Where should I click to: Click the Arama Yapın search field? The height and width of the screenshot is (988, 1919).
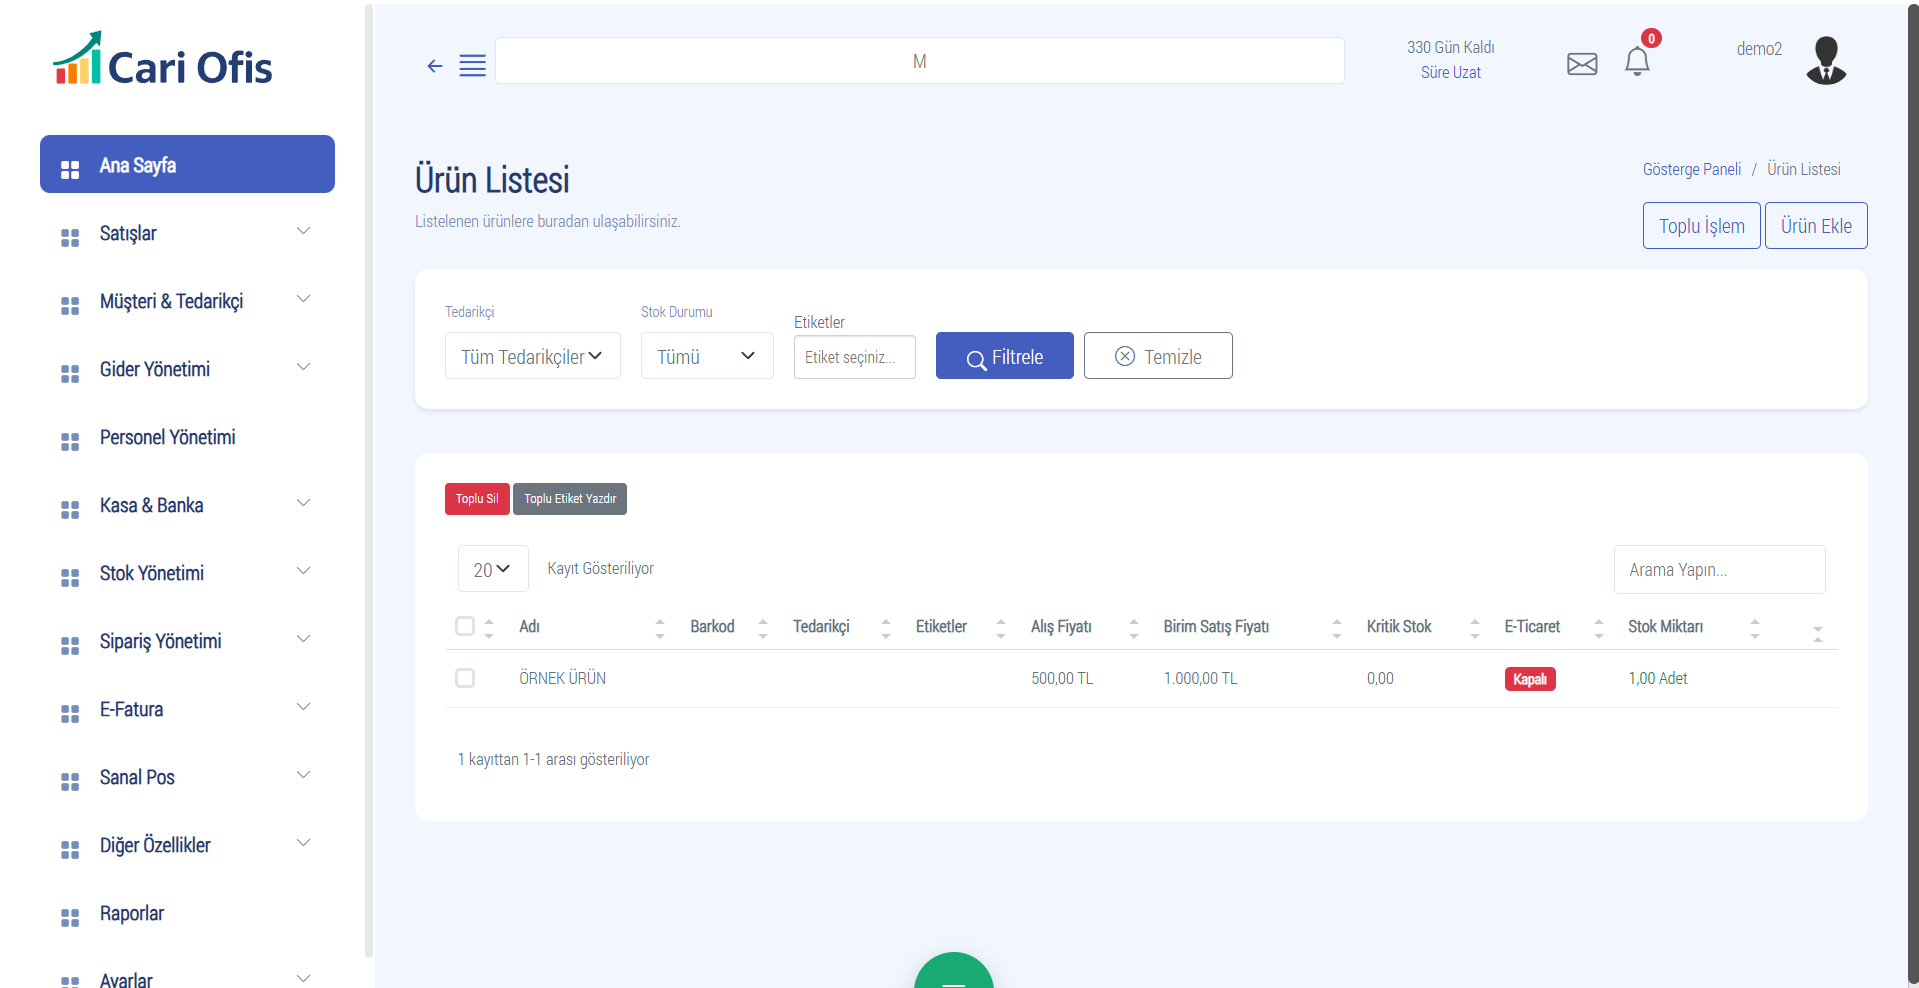coord(1718,569)
